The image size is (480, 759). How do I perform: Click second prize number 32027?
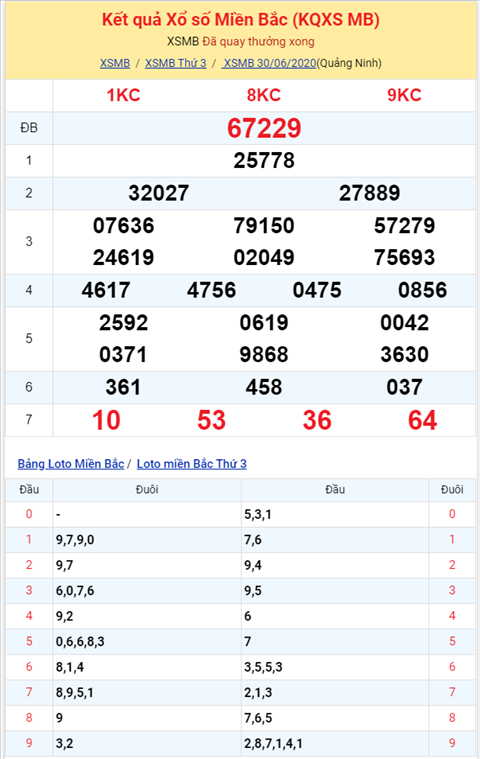(x=159, y=193)
